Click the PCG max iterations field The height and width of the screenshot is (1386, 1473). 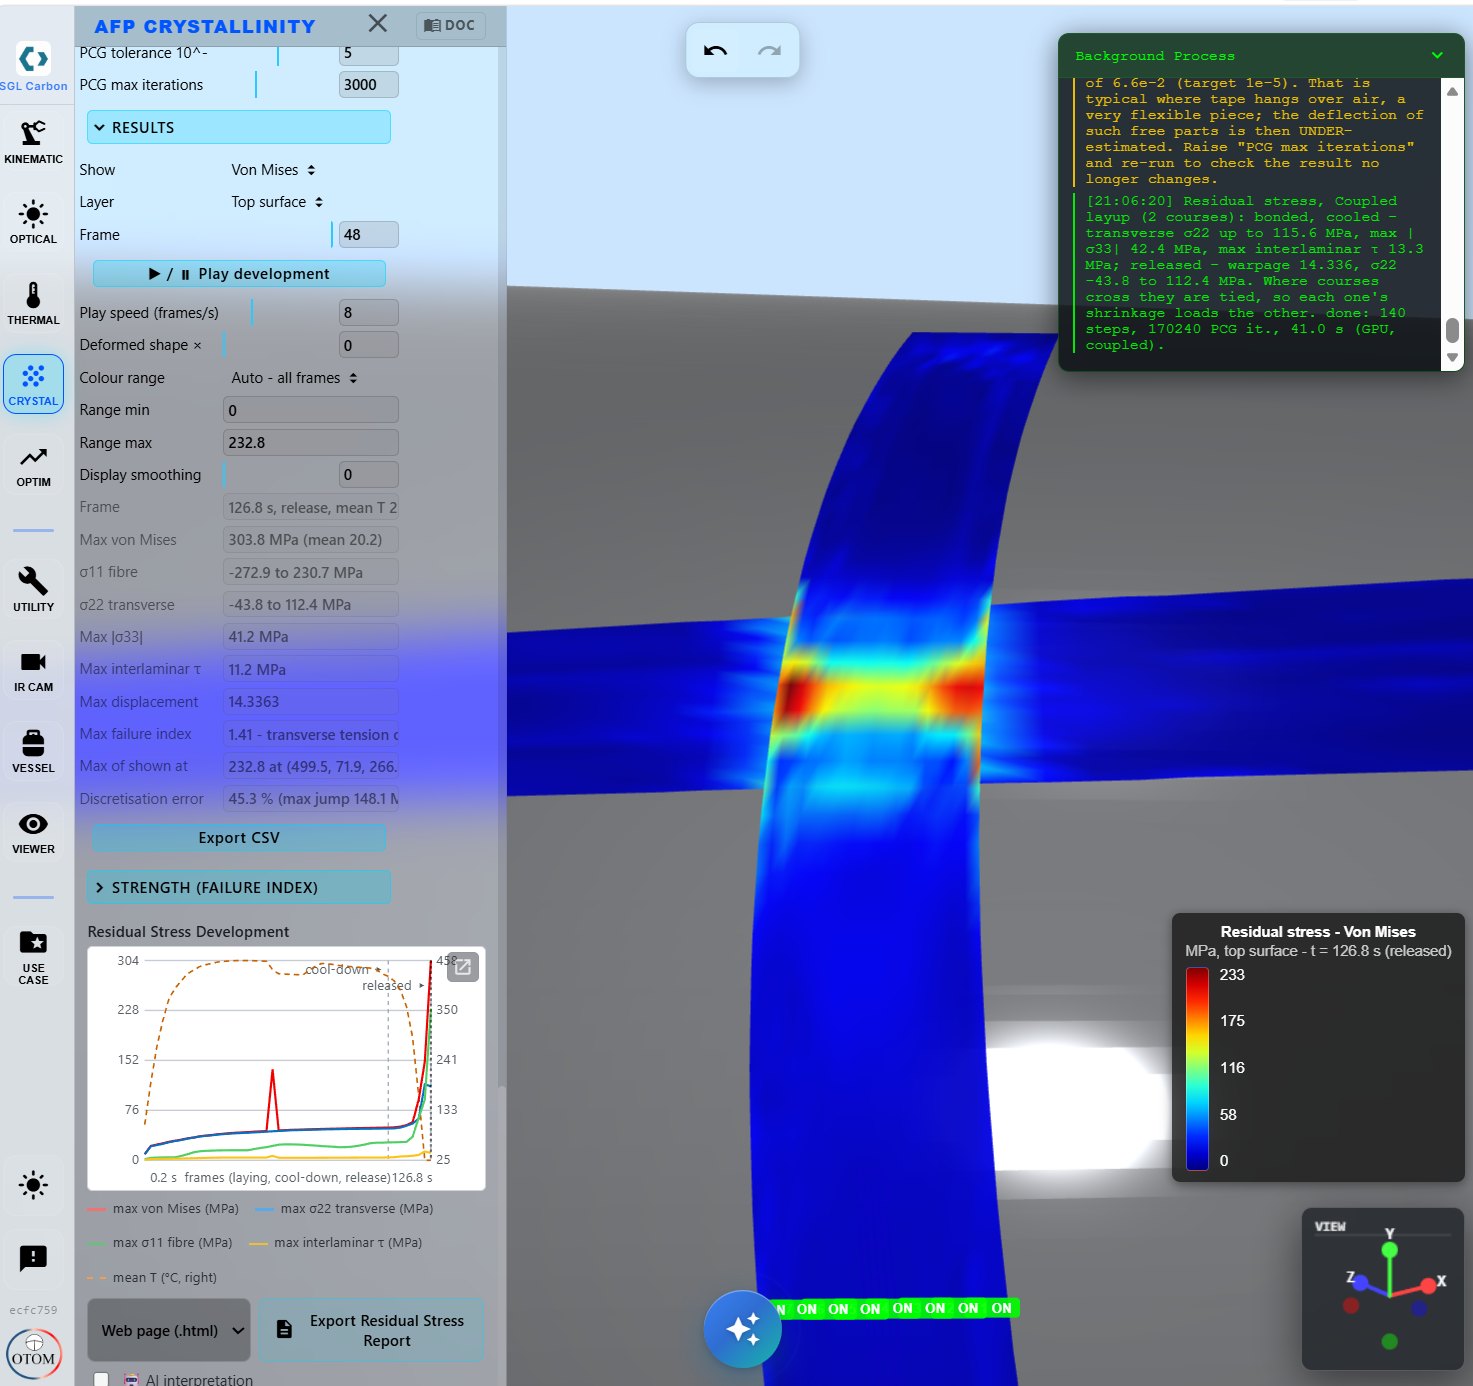pyautogui.click(x=368, y=85)
